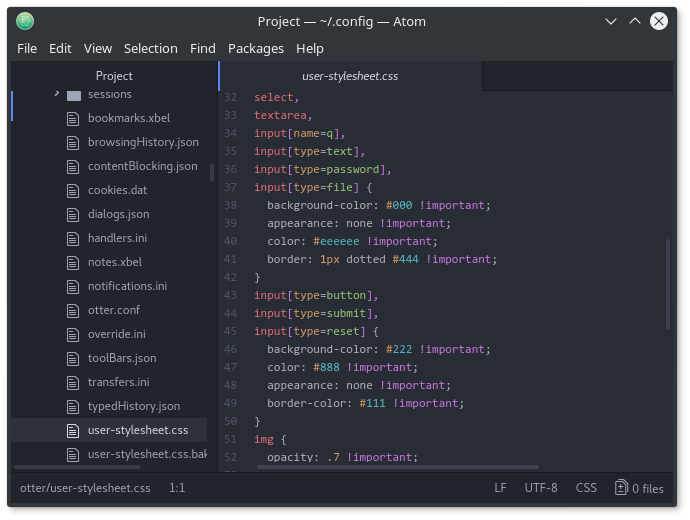Open override.ini in the tree

coord(117,334)
